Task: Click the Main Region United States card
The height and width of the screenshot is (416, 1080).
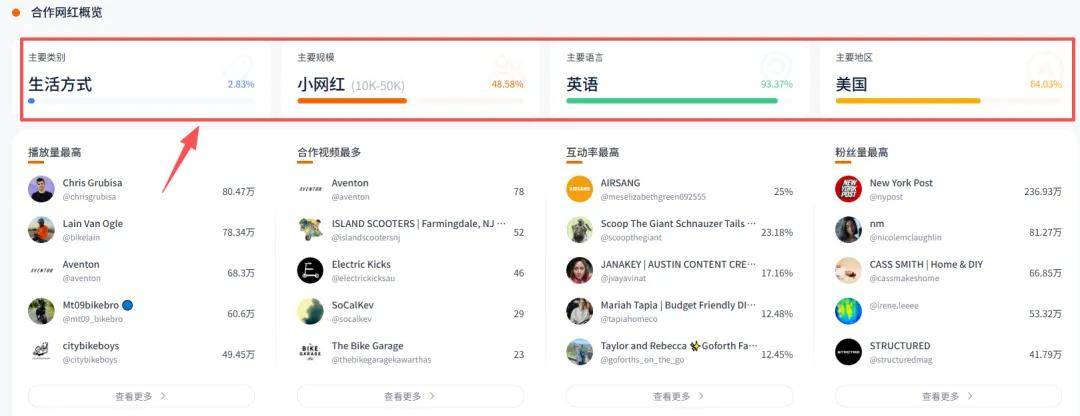Action: coord(947,79)
